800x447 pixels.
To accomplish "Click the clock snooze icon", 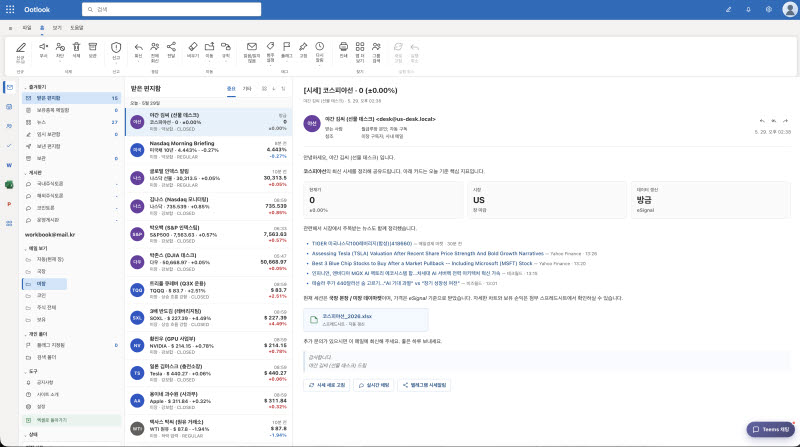I will [x=319, y=46].
